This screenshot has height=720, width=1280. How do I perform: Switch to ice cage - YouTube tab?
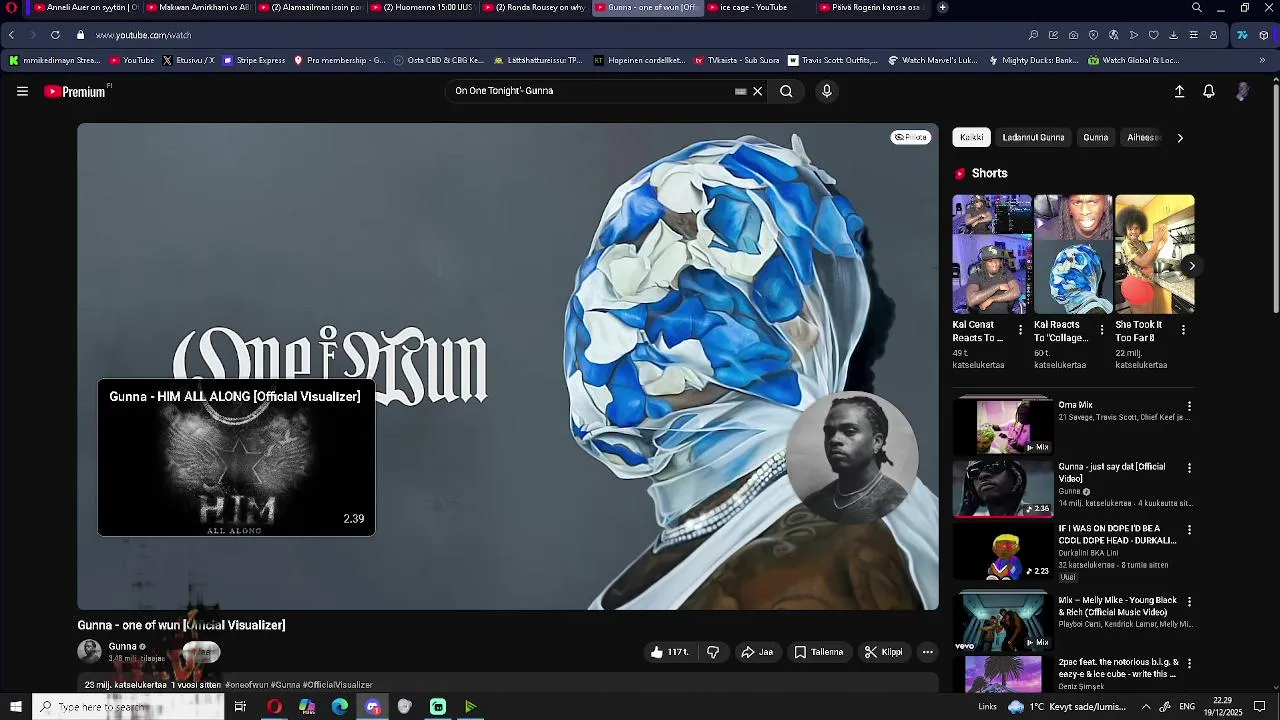tap(756, 7)
